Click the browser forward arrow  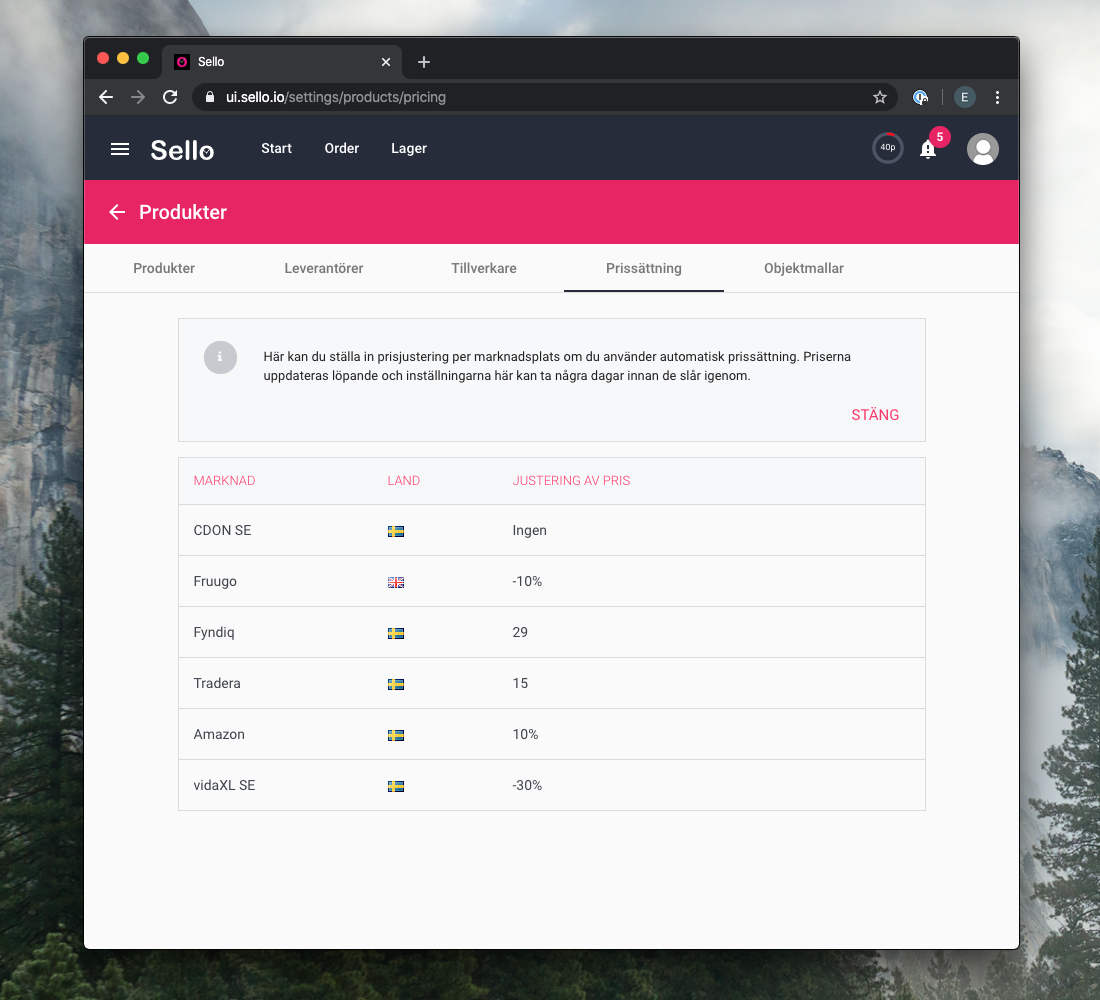[x=138, y=97]
